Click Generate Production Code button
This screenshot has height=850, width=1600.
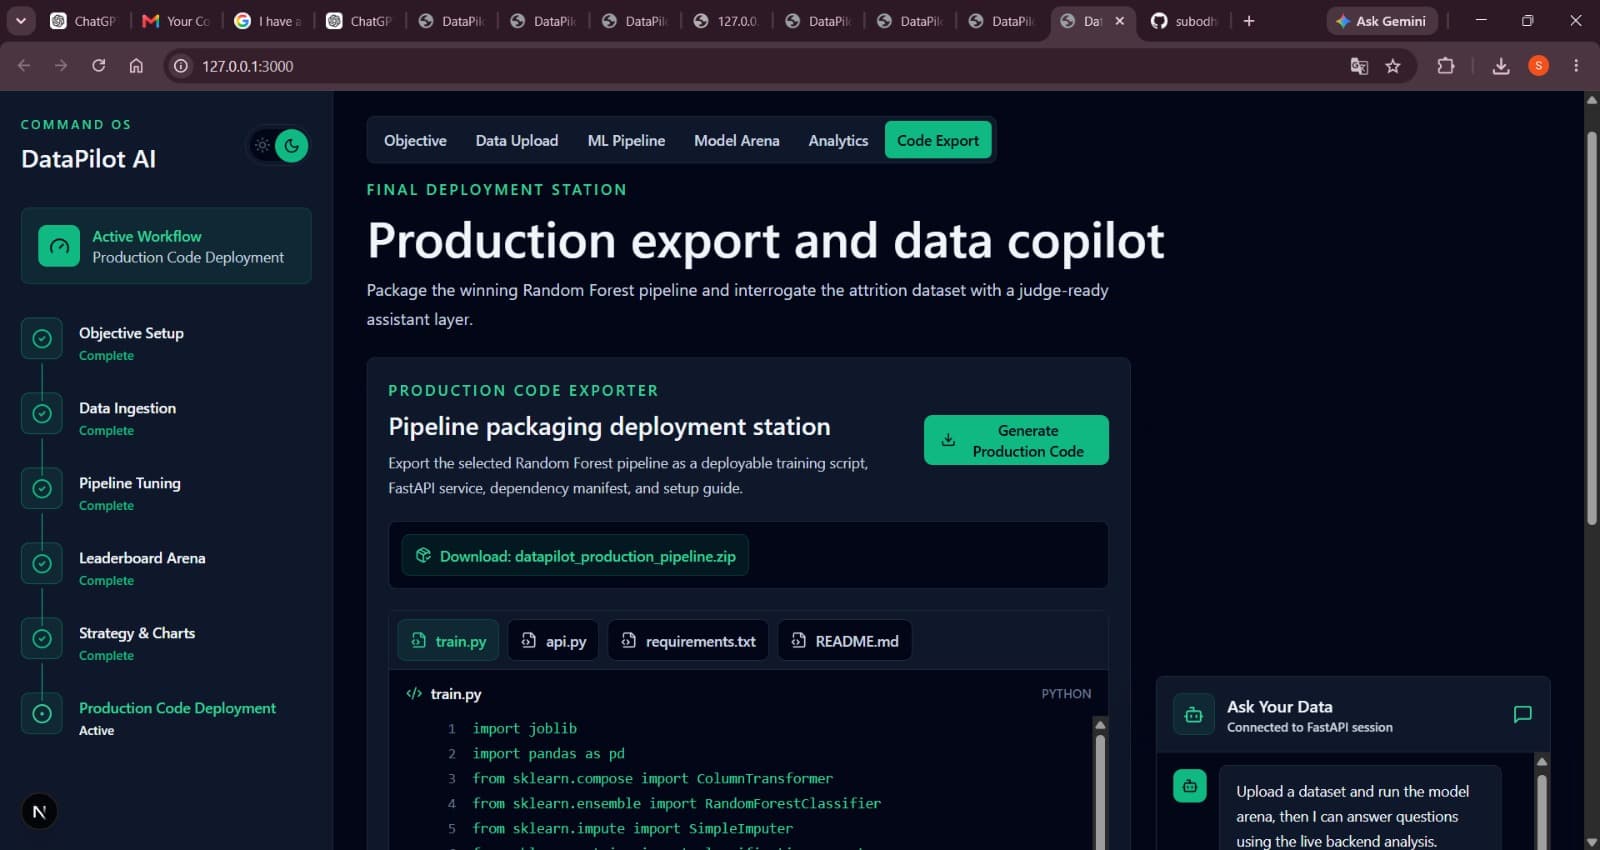(x=1016, y=440)
